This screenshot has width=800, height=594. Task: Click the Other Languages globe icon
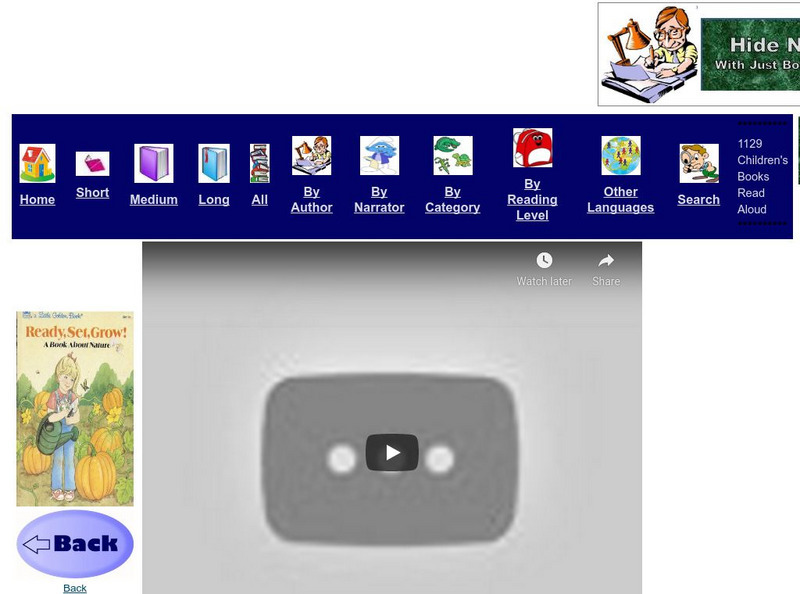[623, 155]
